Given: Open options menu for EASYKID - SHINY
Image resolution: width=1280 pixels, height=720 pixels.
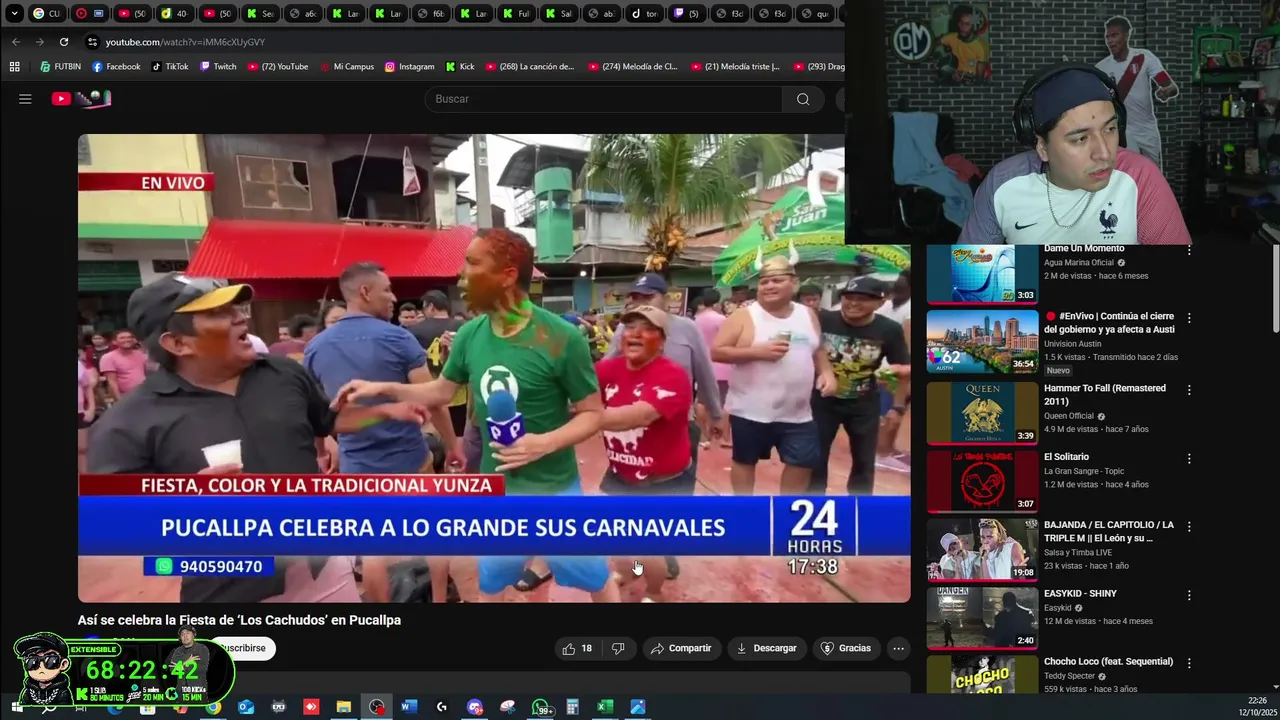Looking at the screenshot, I should (1189, 595).
